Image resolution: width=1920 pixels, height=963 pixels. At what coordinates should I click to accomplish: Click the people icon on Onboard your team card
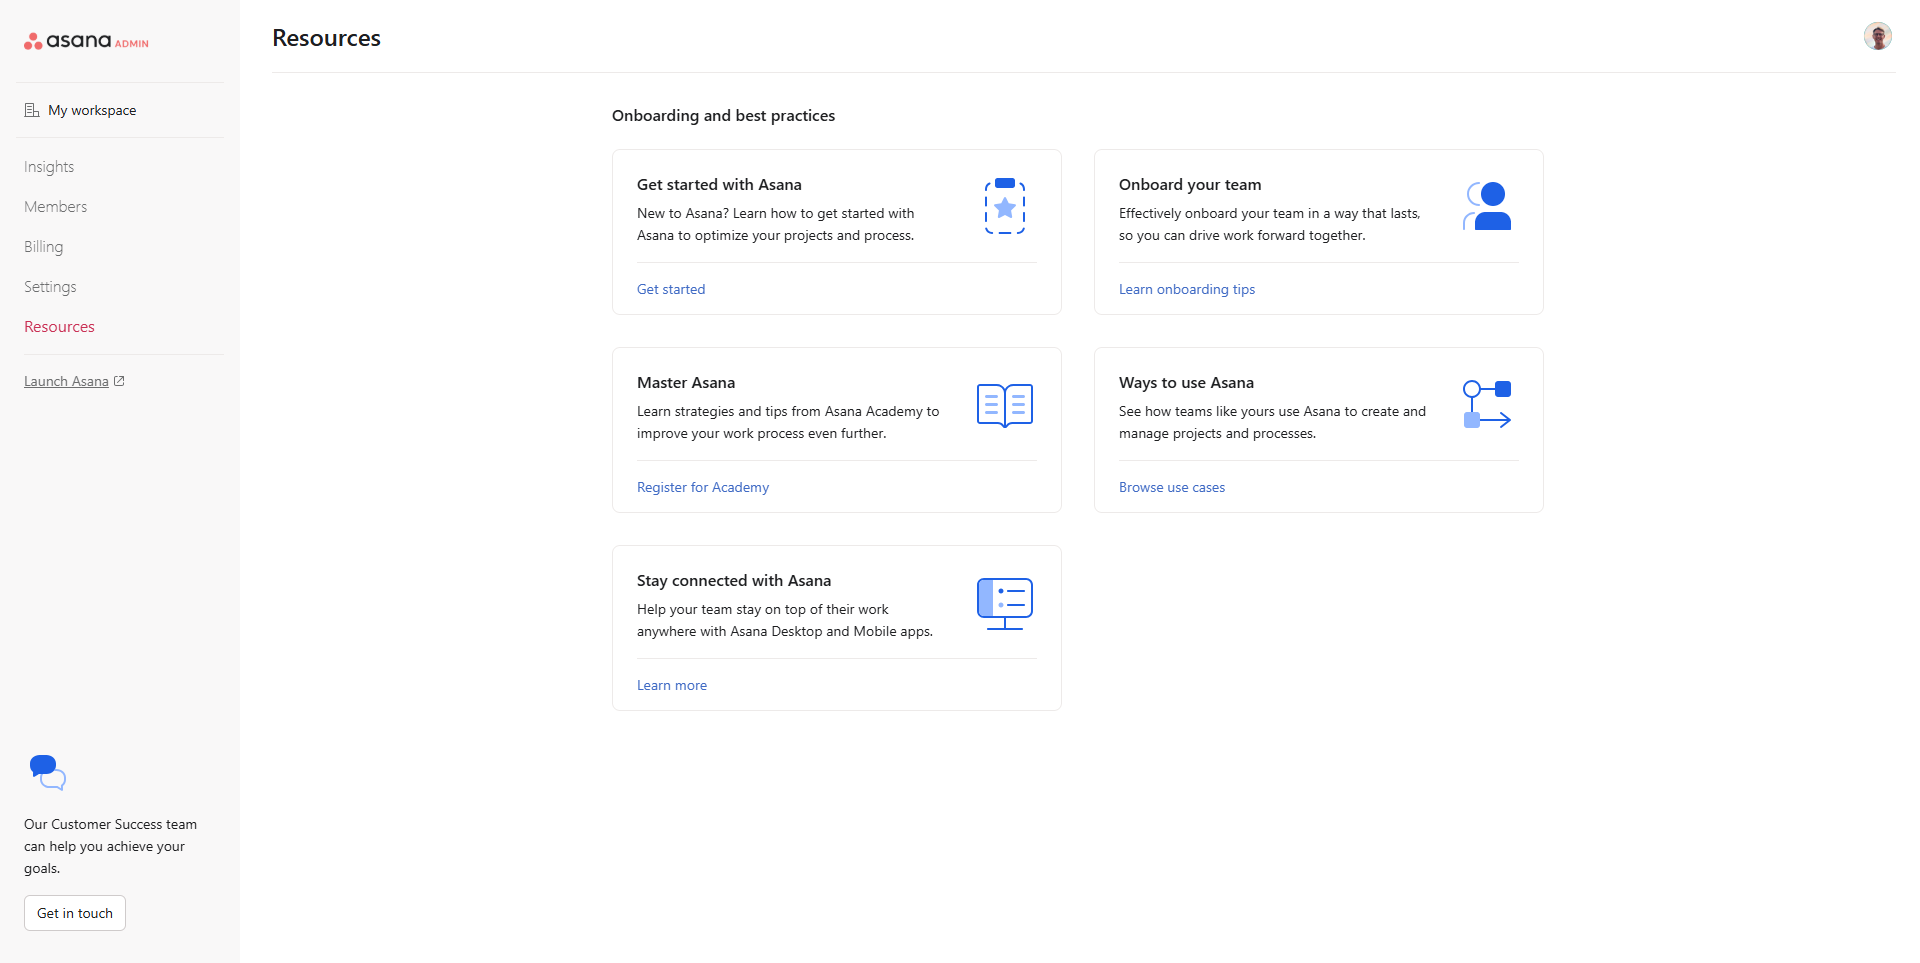click(1487, 206)
